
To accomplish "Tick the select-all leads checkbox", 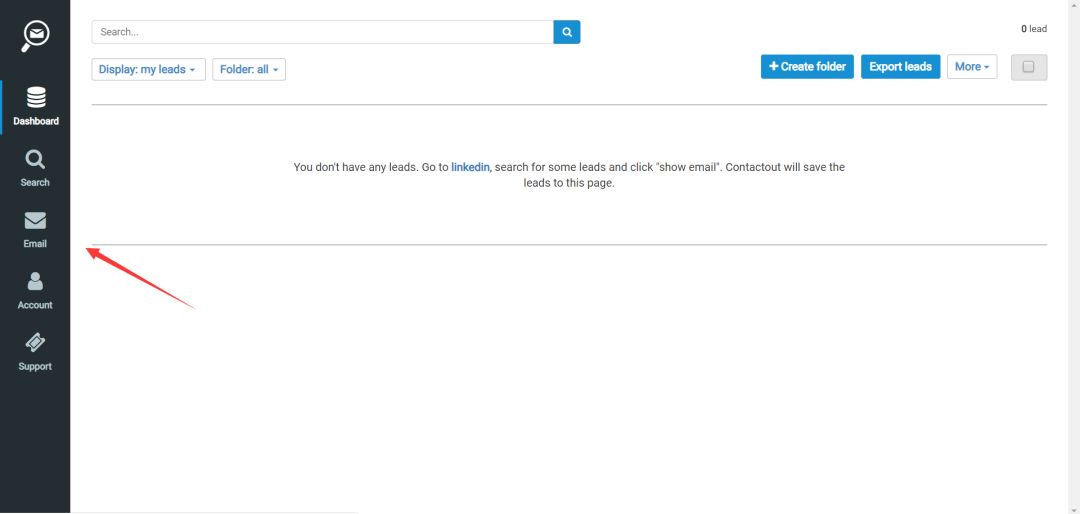I will [x=1028, y=67].
